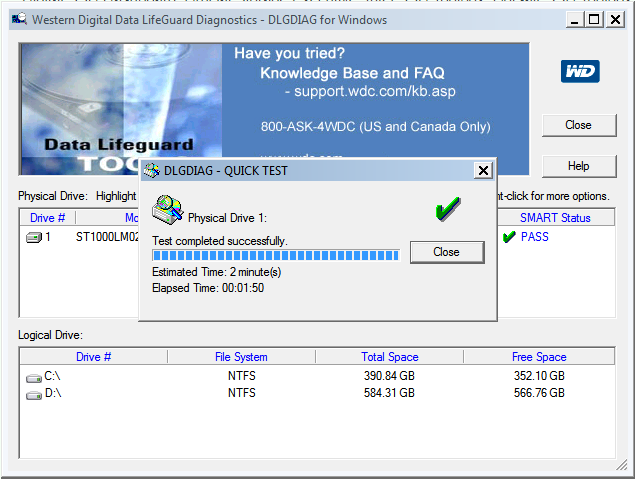
Task: Click the WD logo icon
Action: point(580,72)
